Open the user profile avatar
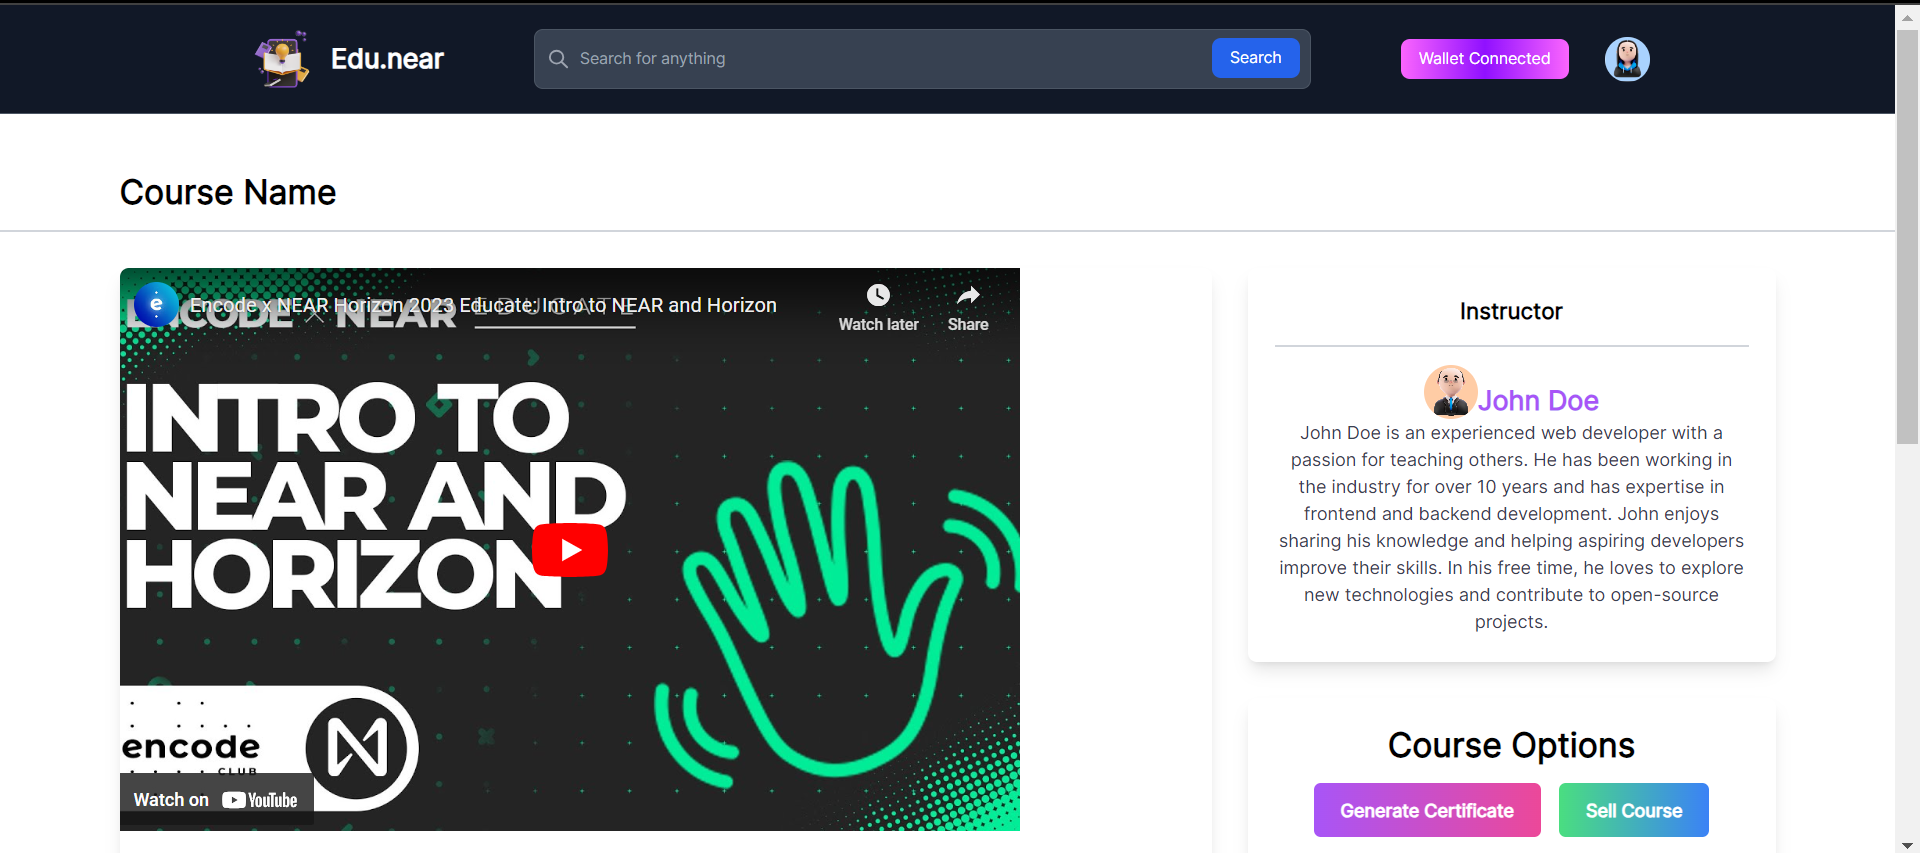 tap(1627, 59)
